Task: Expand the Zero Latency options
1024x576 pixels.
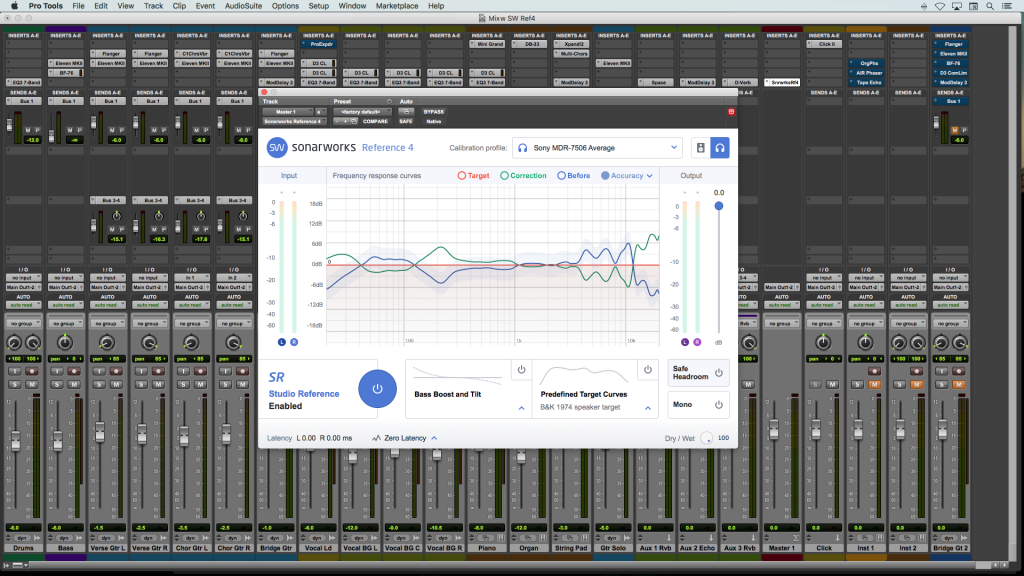Action: [x=404, y=438]
